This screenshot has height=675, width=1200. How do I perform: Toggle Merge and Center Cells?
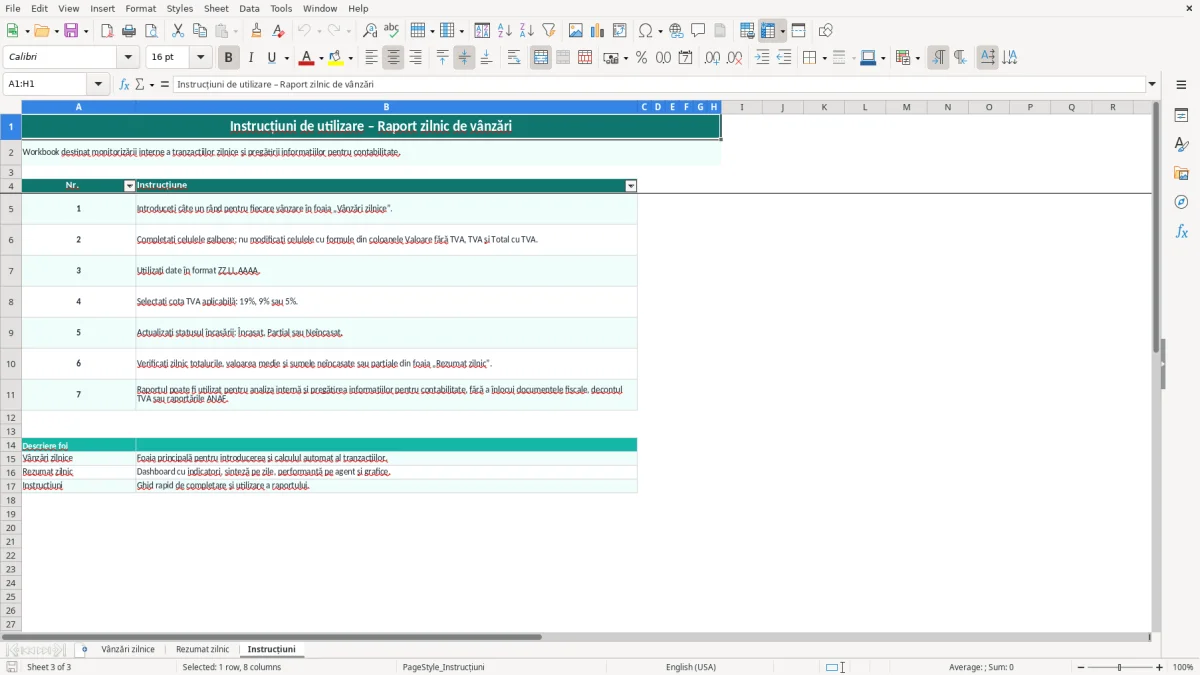tap(541, 58)
